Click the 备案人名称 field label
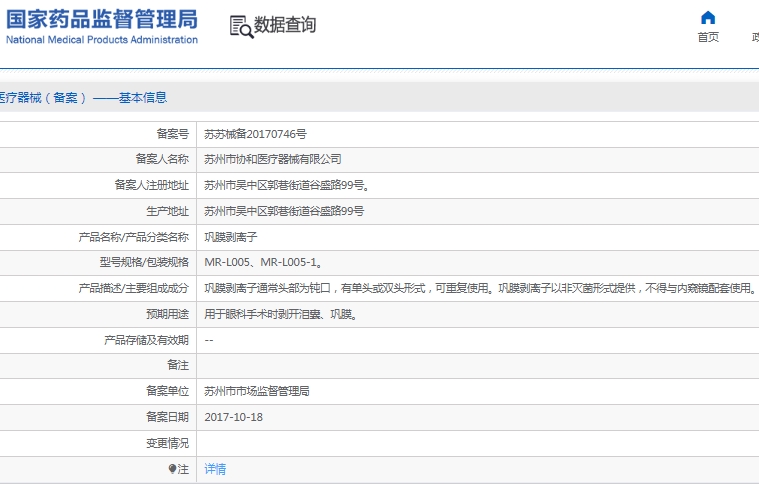759x493 pixels. (x=162, y=159)
